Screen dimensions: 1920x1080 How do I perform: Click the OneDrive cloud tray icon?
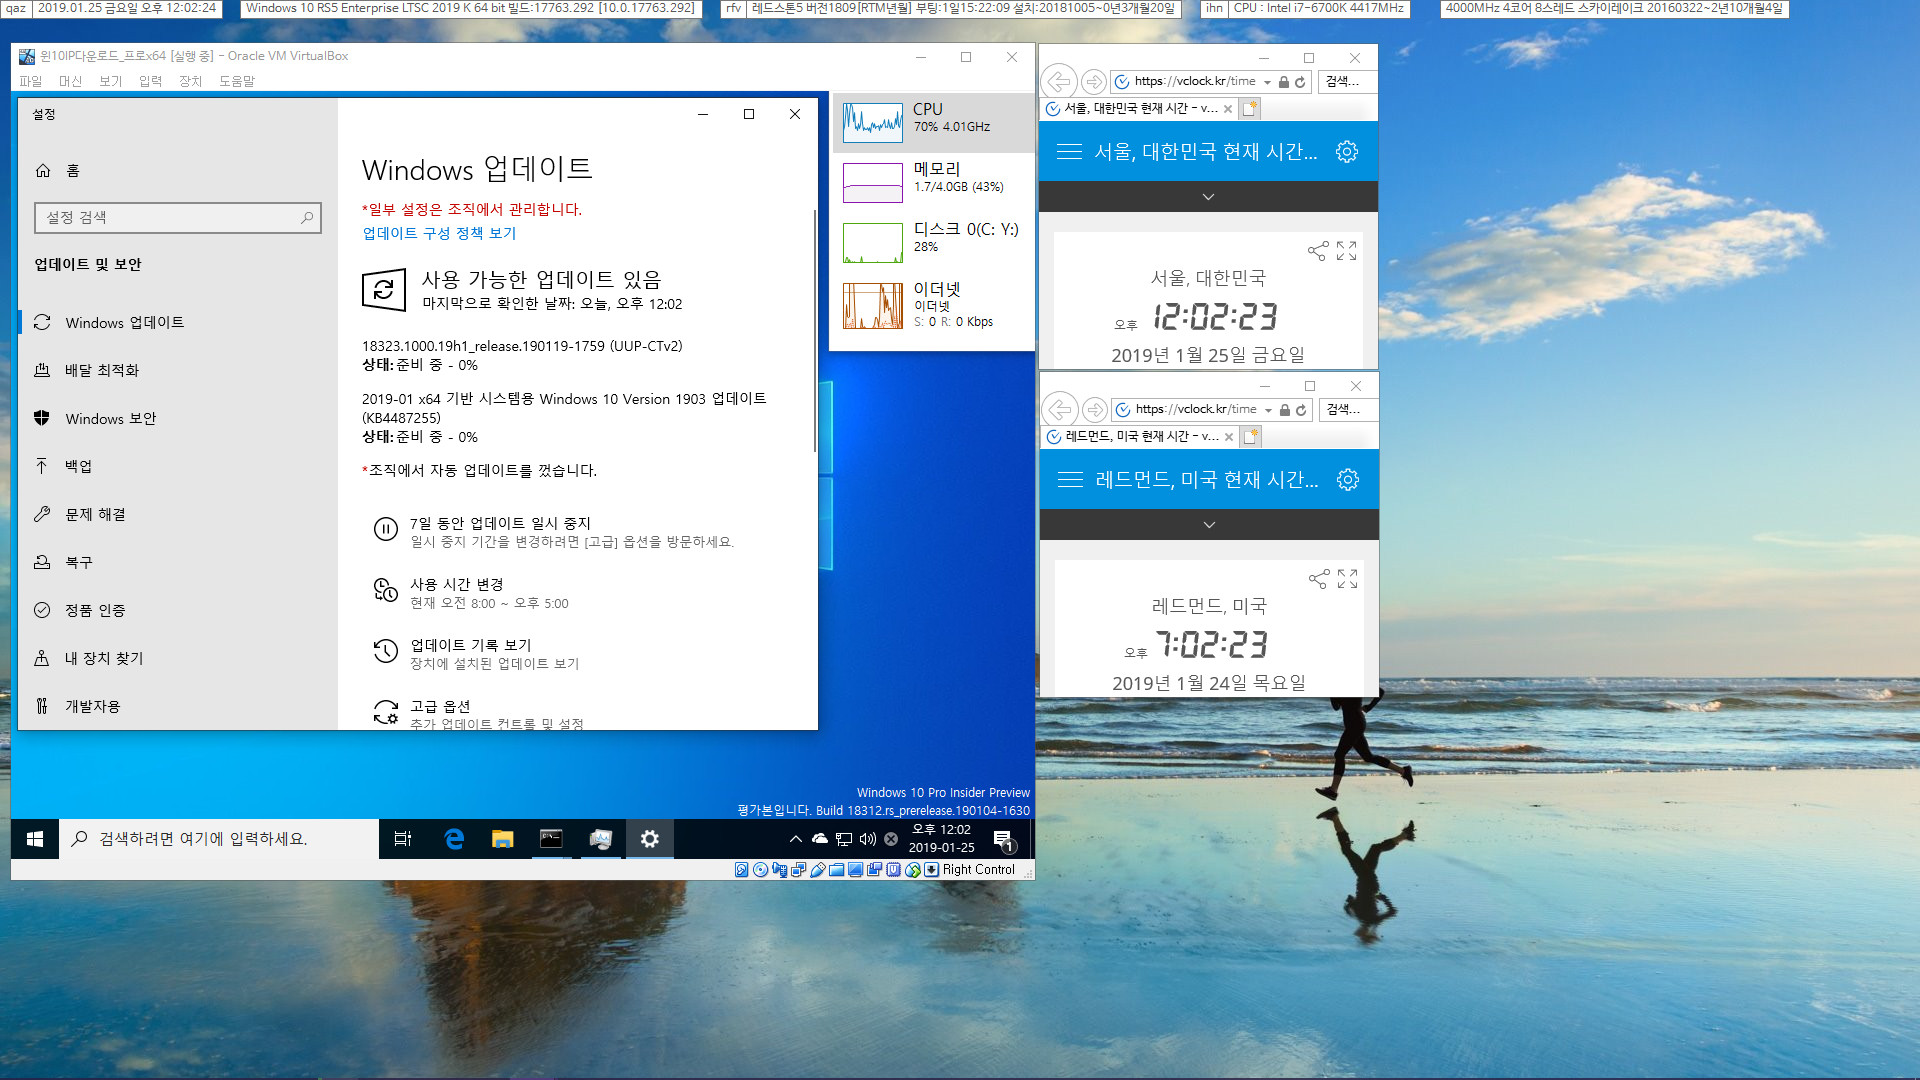click(x=820, y=839)
